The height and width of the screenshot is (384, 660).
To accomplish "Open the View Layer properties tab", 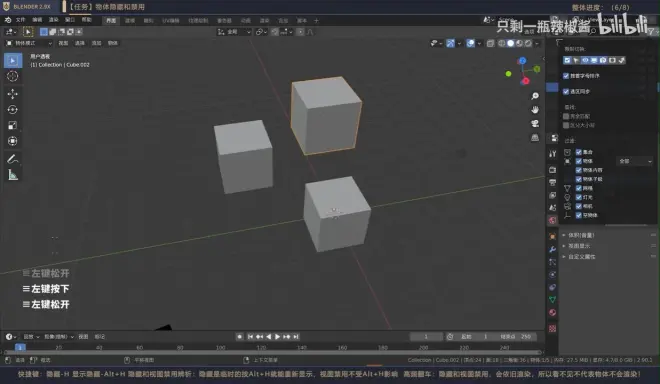I will click(553, 195).
